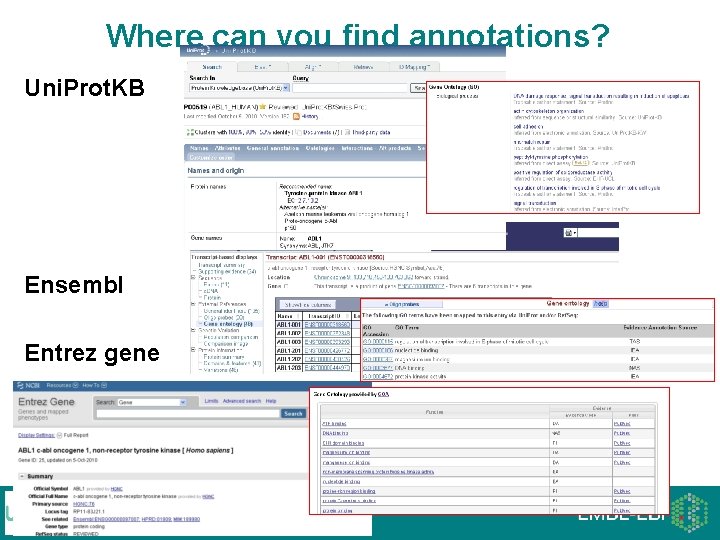Open the Retrieve tab in UniProt
This screenshot has width=720, height=540.
(363, 67)
